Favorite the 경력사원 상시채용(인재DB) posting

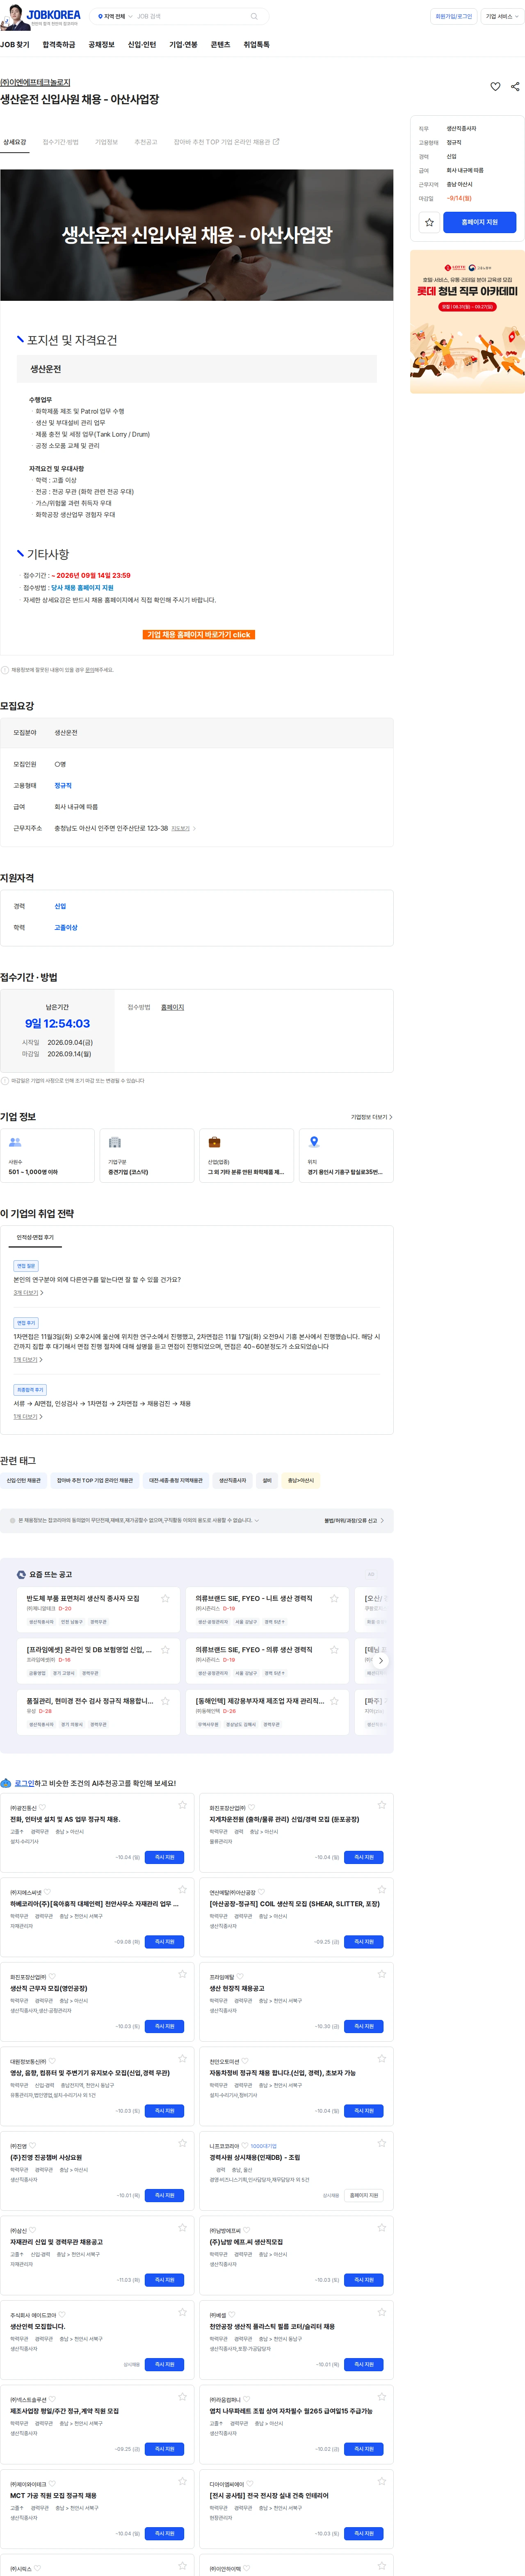click(x=381, y=2143)
